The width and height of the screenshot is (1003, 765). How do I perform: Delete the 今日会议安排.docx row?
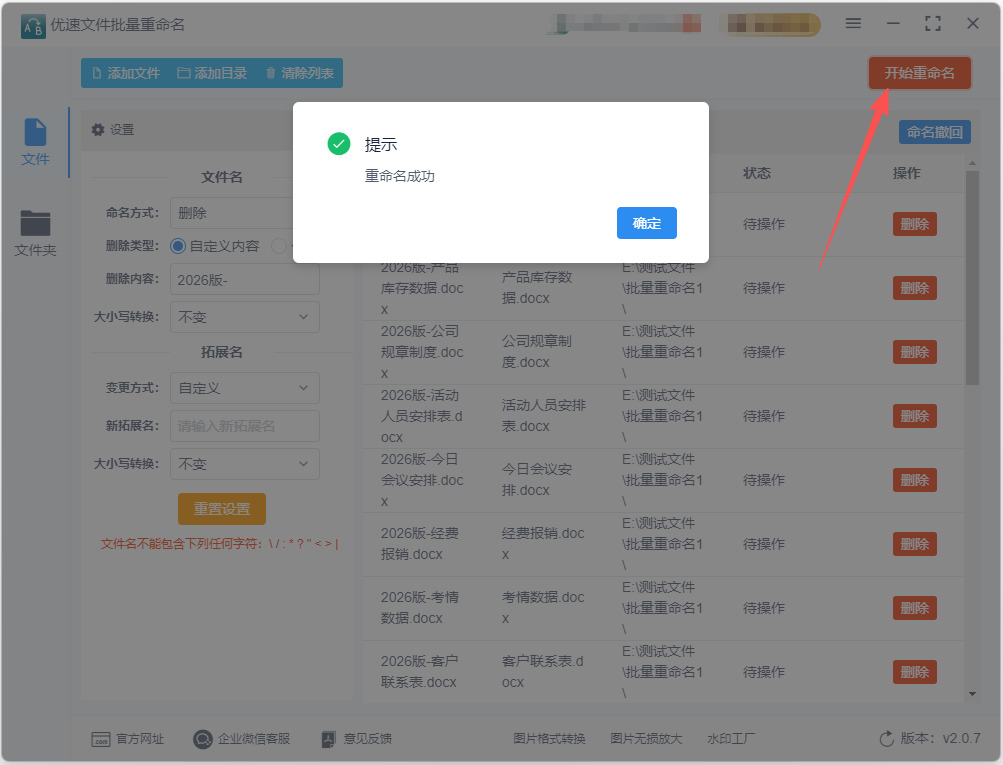coord(914,480)
